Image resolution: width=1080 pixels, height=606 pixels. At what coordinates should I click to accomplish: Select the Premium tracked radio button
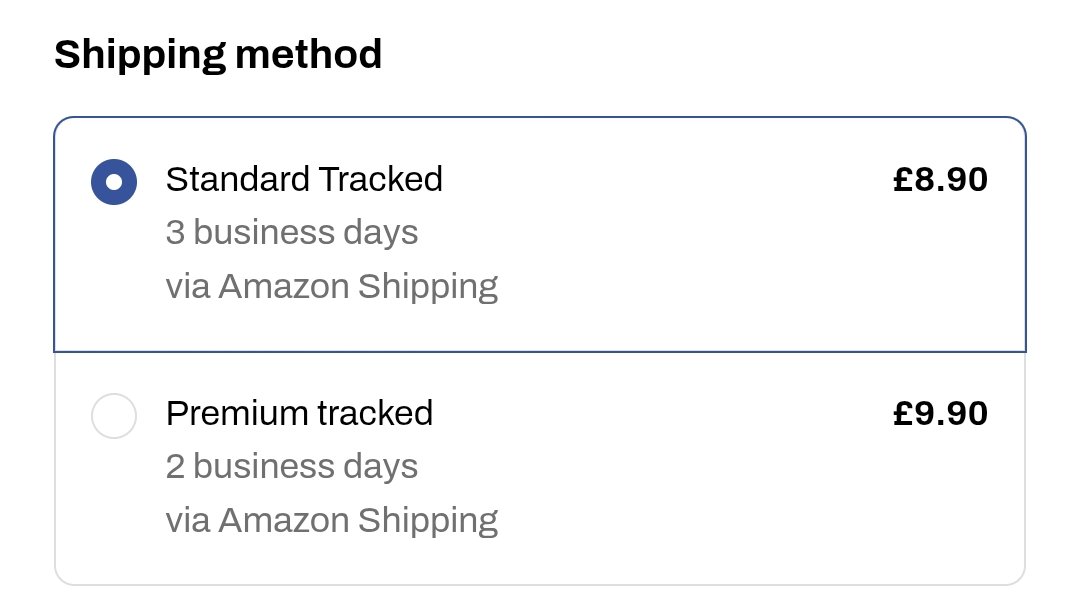114,416
